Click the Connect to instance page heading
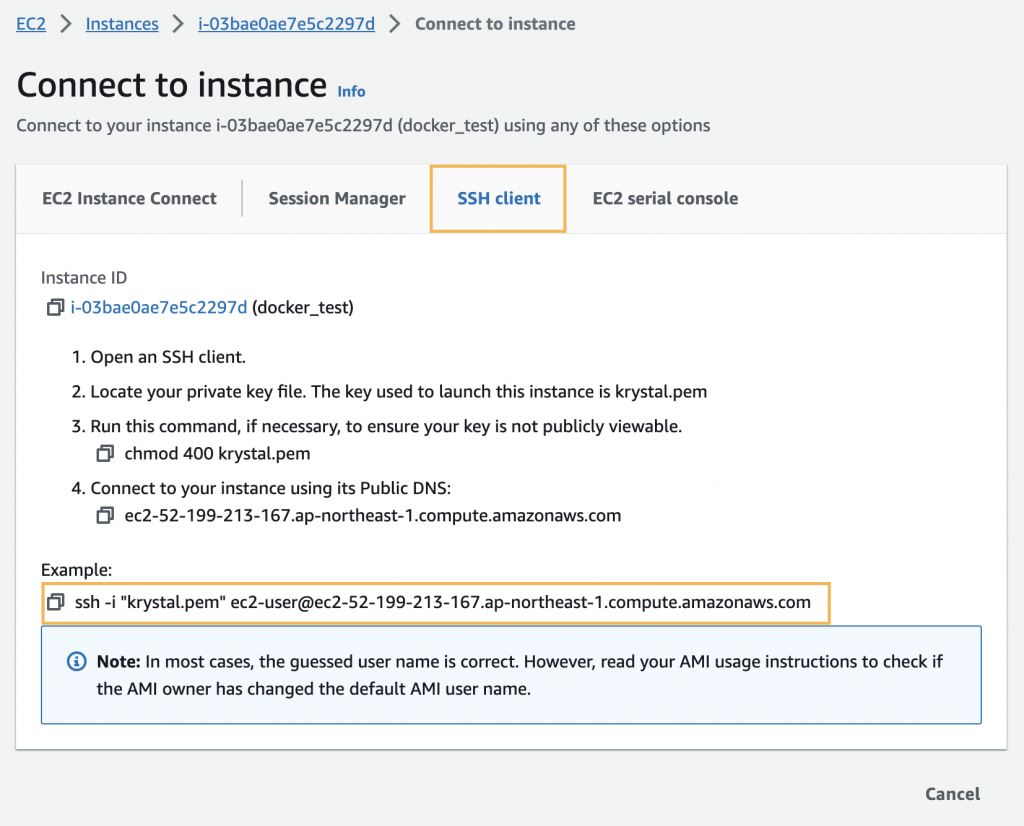 click(x=172, y=85)
